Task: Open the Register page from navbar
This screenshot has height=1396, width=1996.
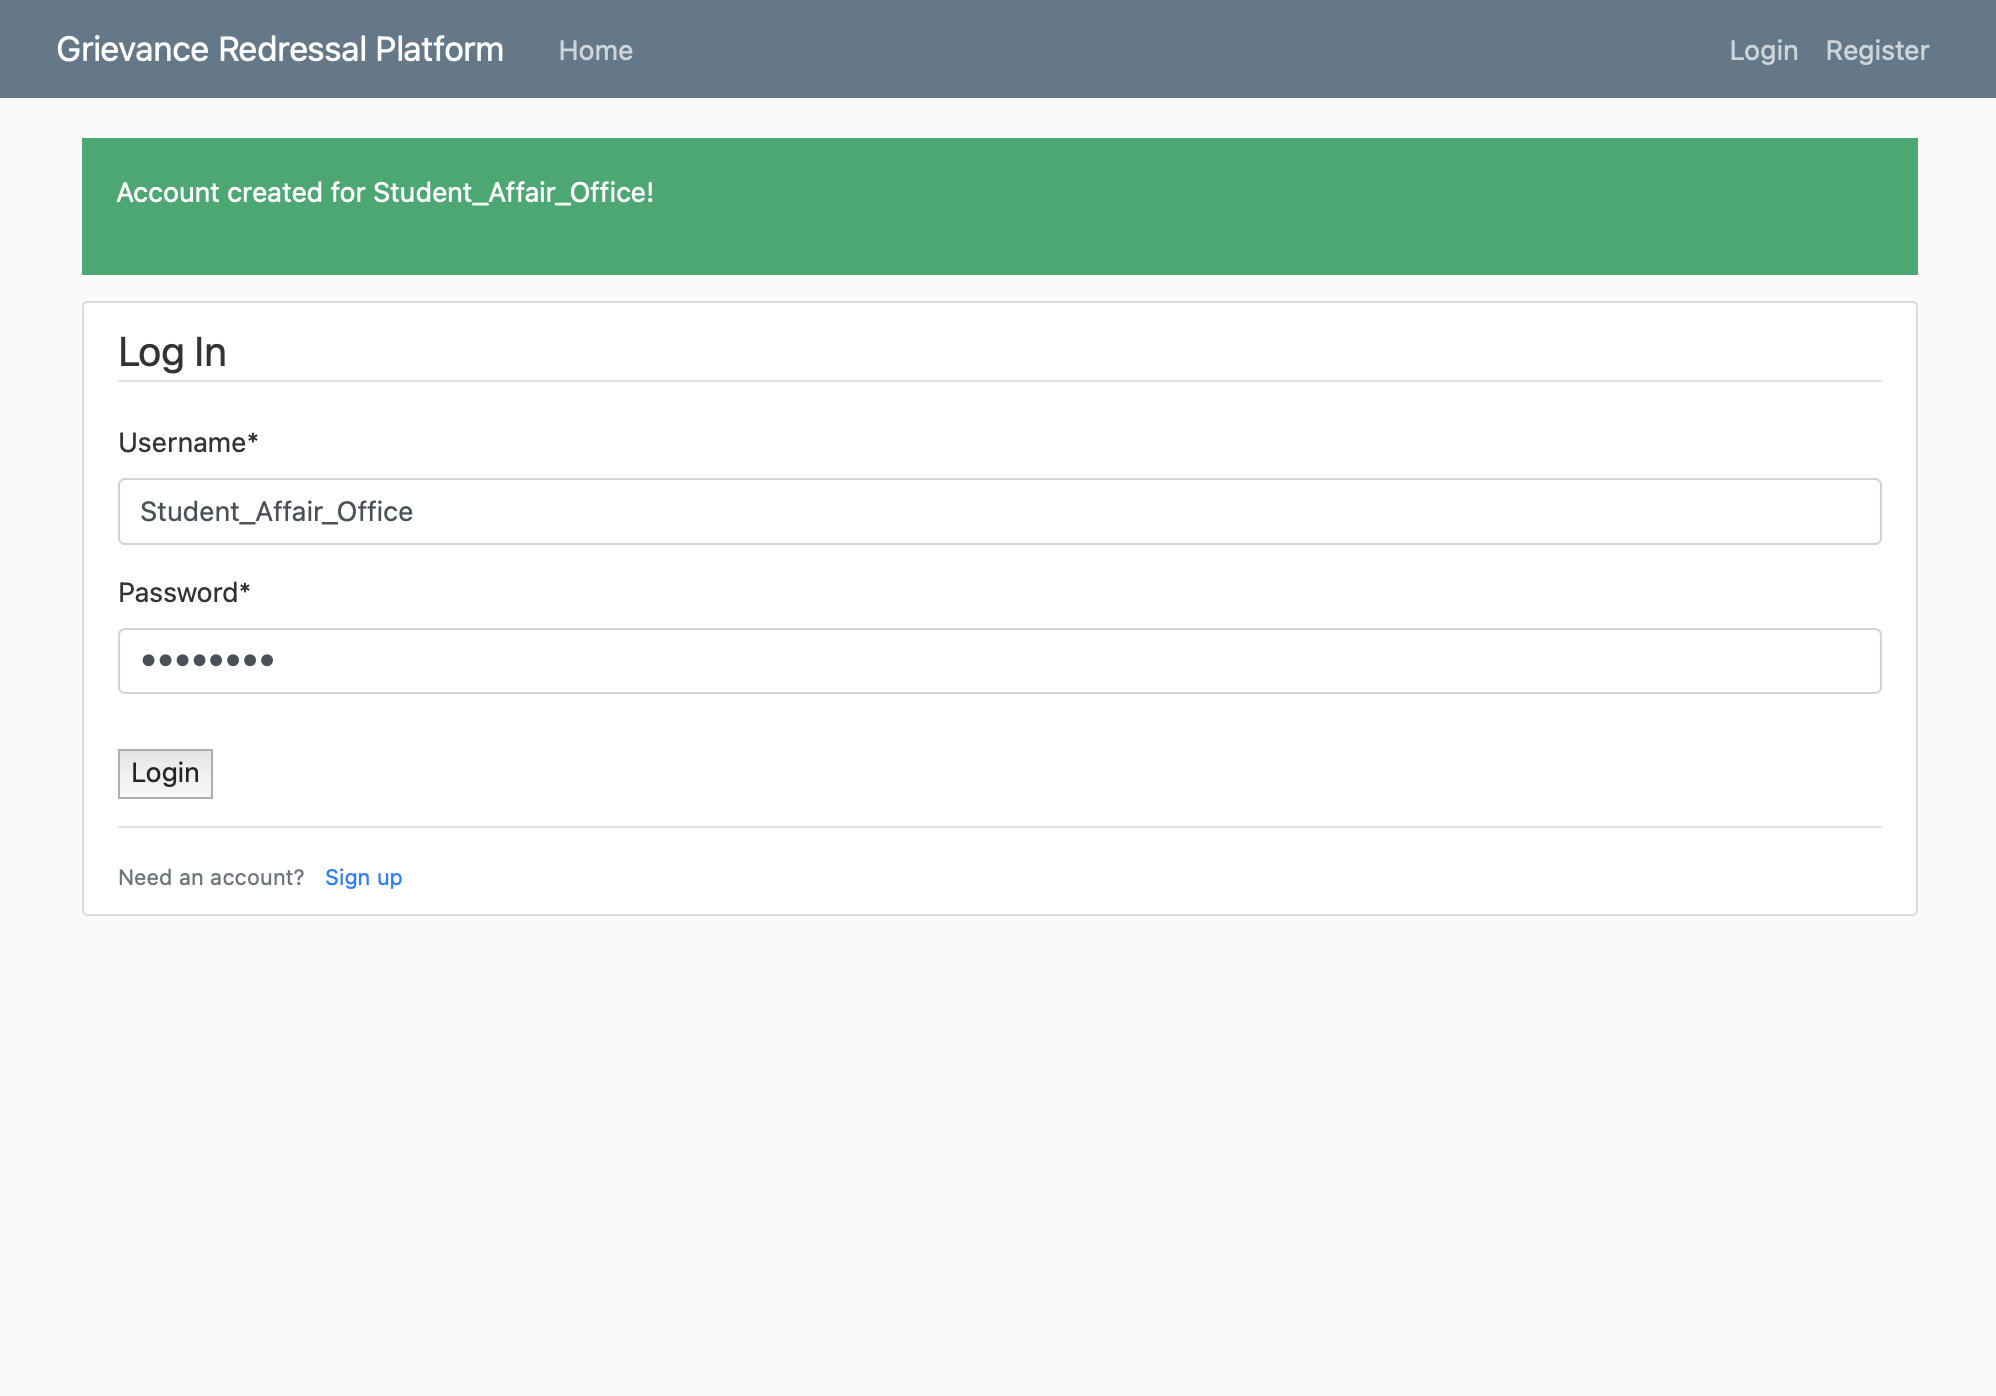Action: click(x=1876, y=50)
